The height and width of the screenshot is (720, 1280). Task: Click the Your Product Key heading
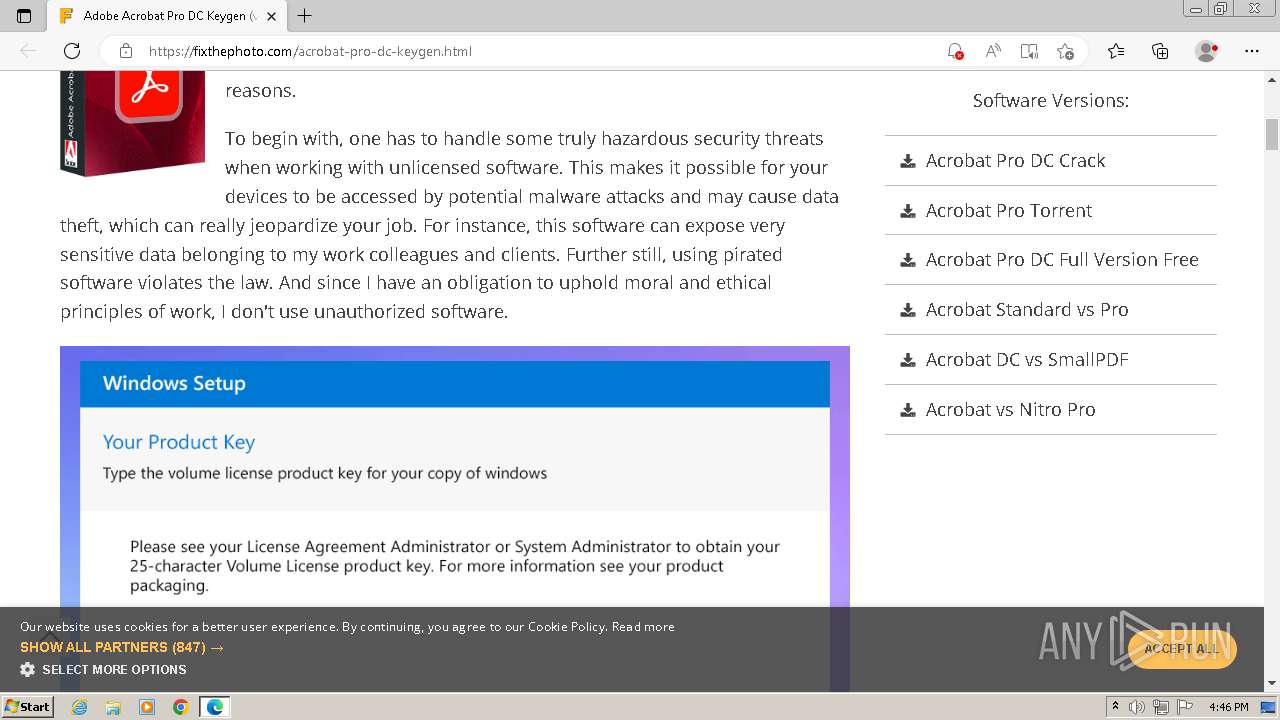(x=179, y=442)
